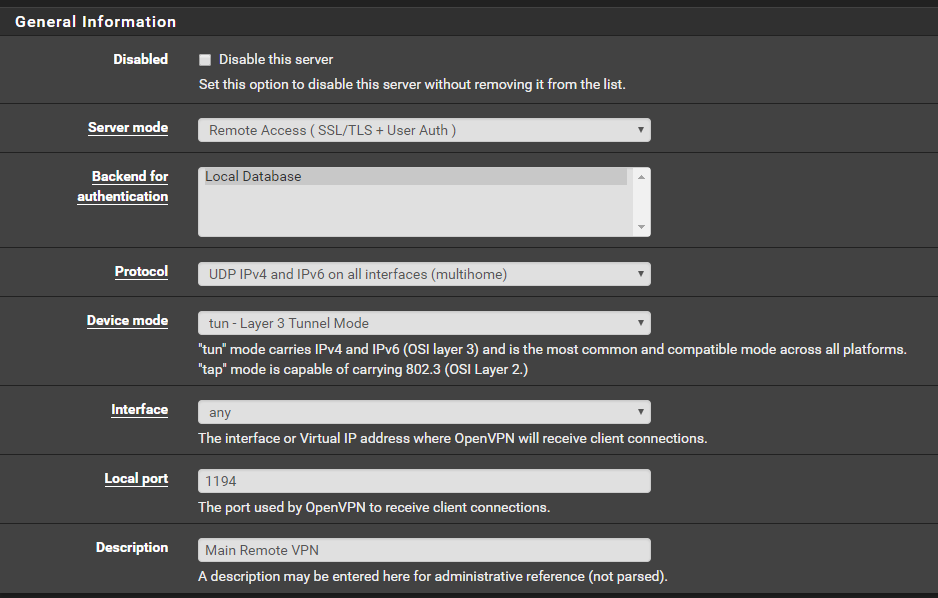Click the down arrow of backend list scrollbar
The height and width of the screenshot is (598, 938).
tap(641, 228)
